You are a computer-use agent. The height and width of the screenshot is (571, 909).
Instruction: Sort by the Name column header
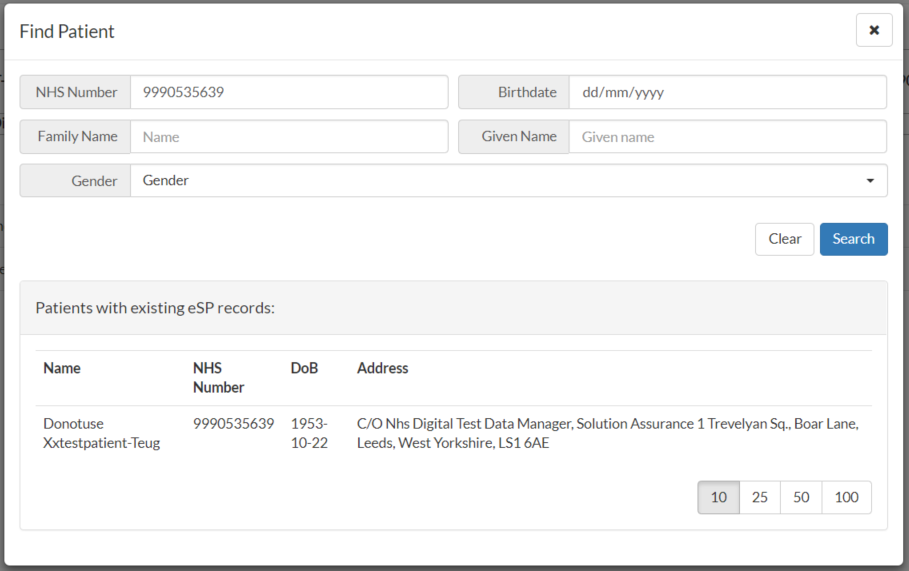pos(62,368)
